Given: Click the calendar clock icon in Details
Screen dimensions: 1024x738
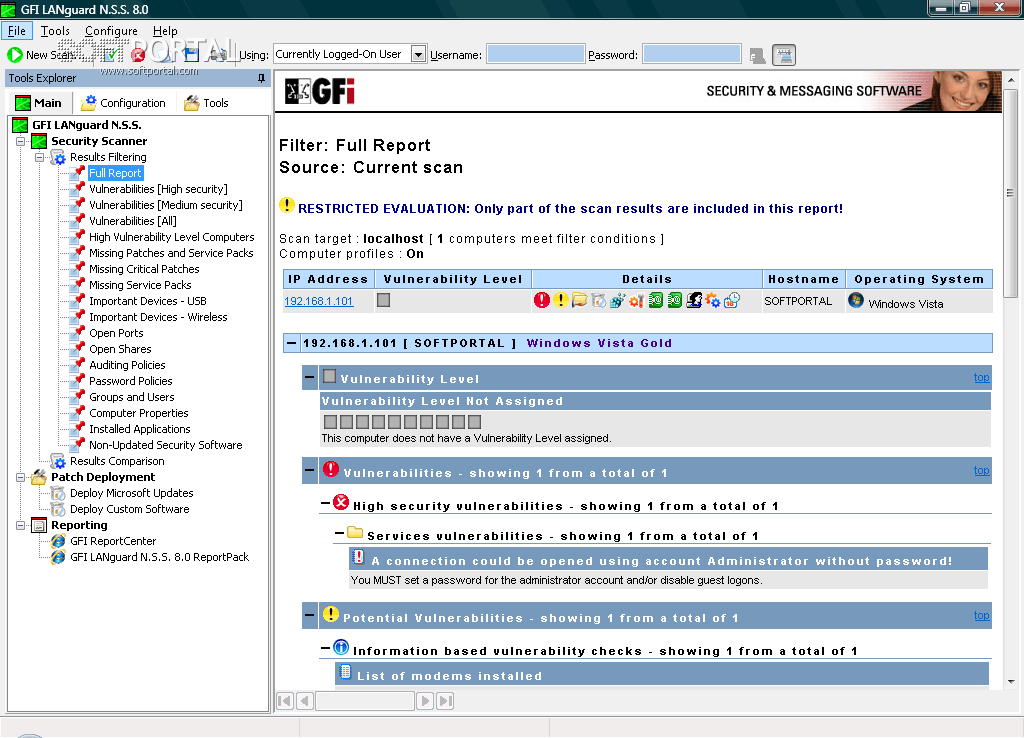Looking at the screenshot, I should coord(731,300).
